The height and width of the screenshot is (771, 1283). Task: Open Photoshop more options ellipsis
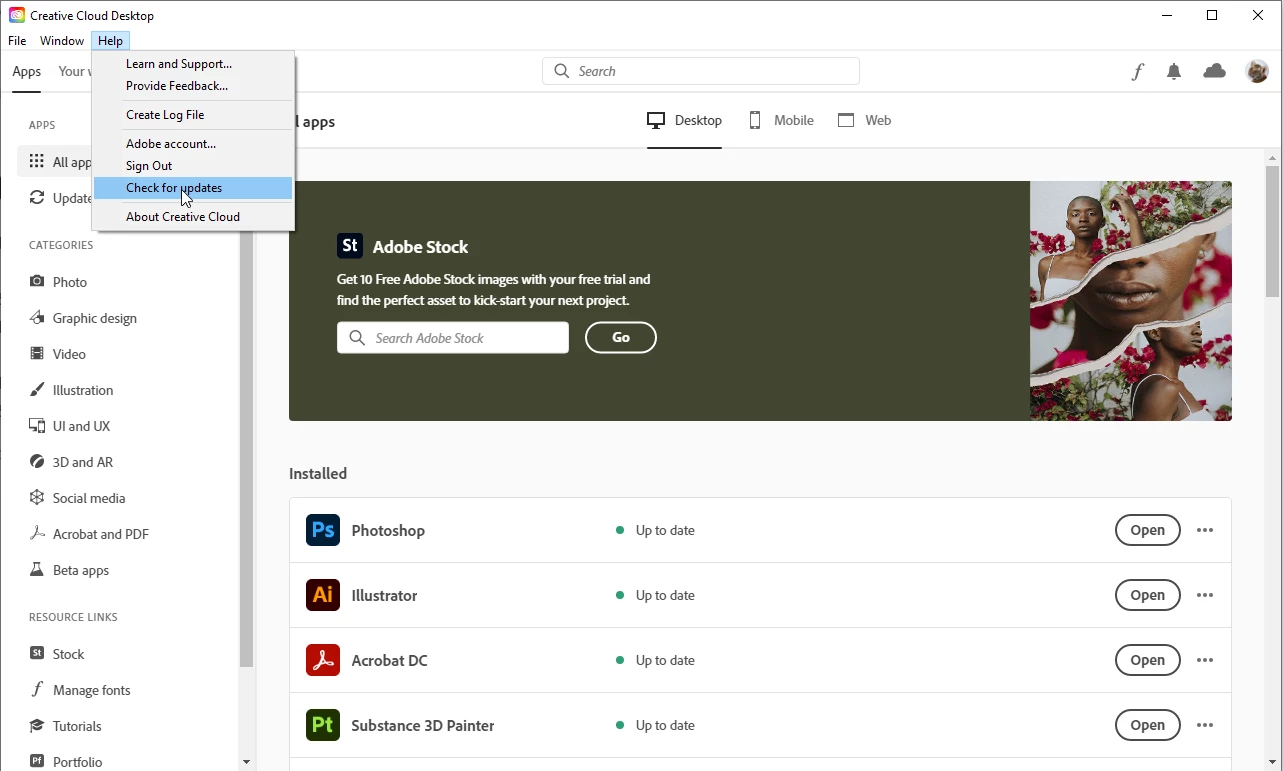tap(1205, 530)
